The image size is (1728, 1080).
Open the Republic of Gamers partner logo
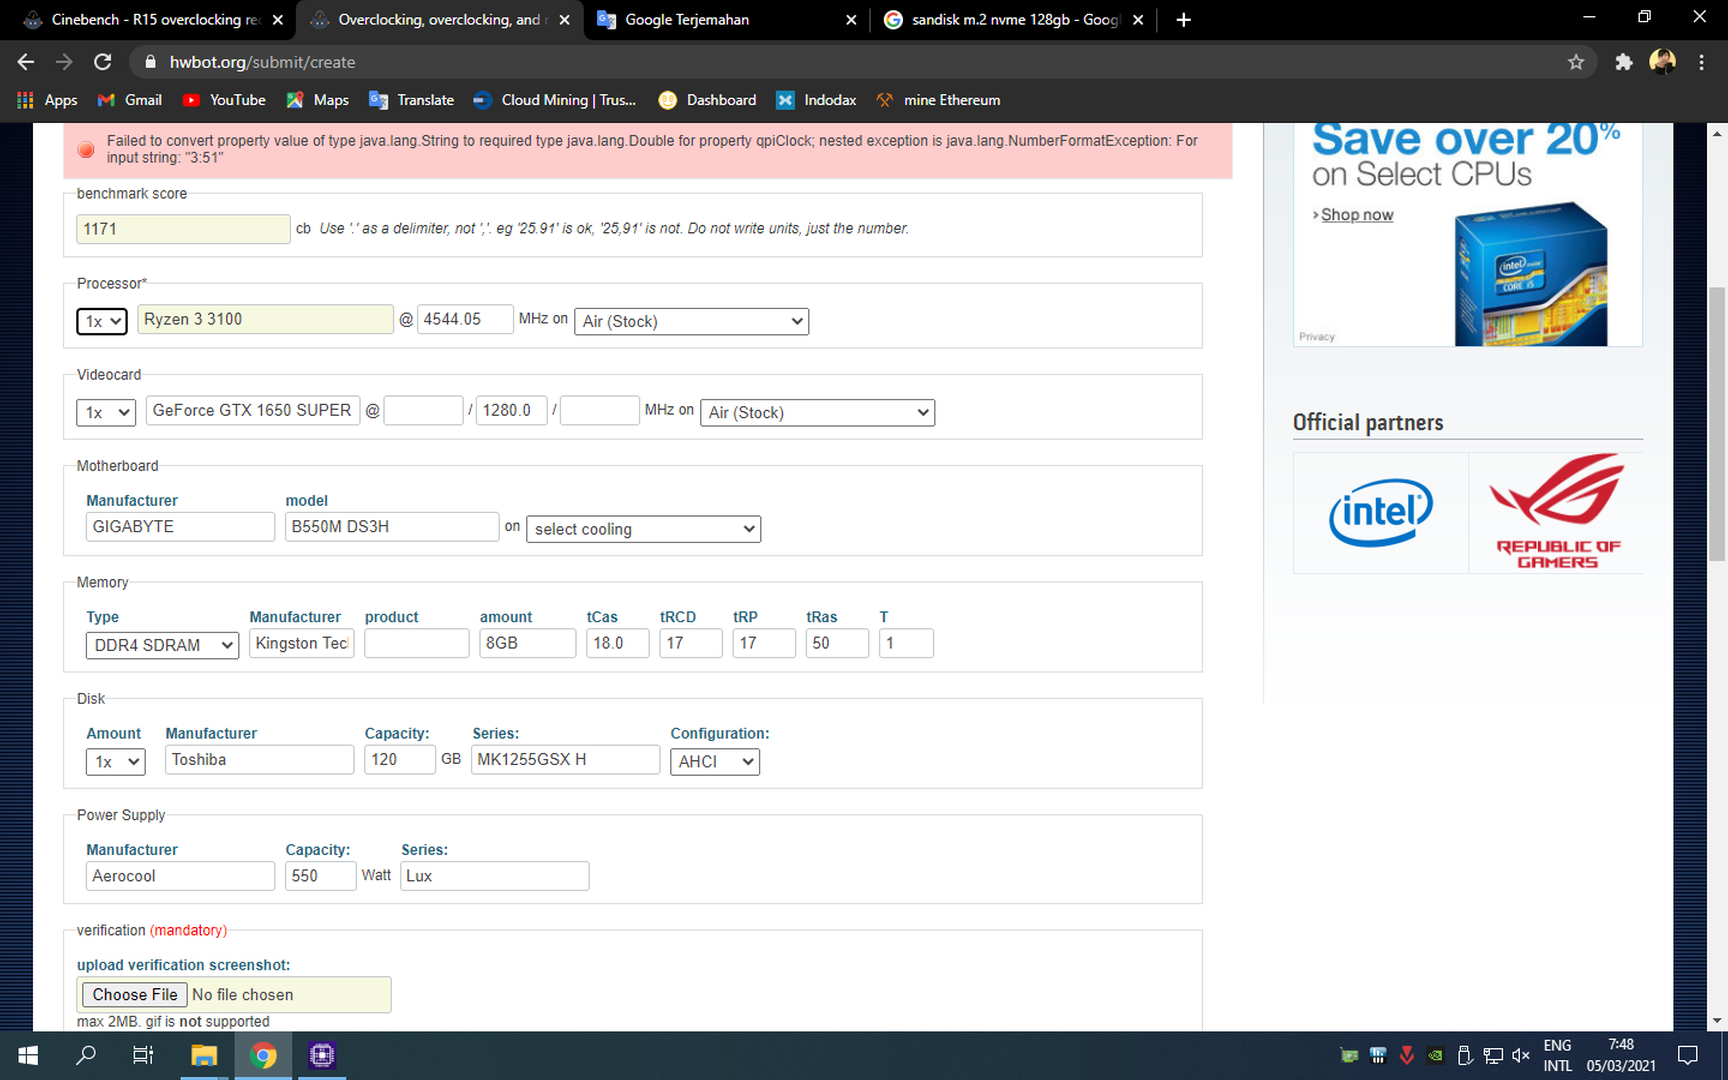click(x=1556, y=512)
